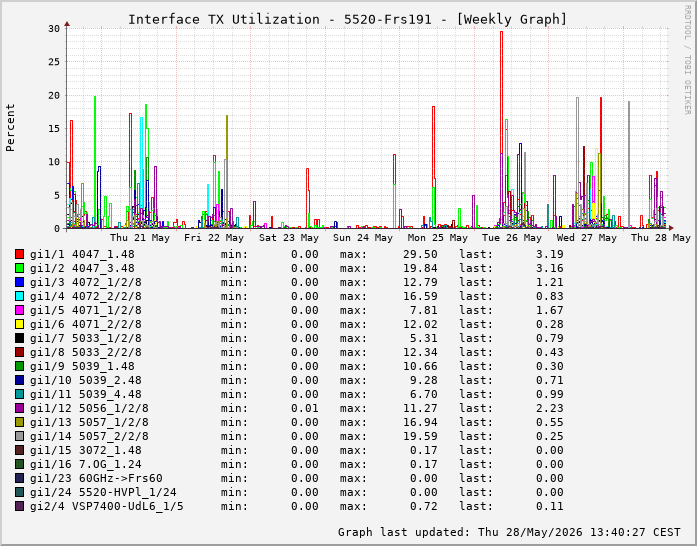697x546 pixels.
Task: Click the gi1/23 60GHz->Frs60 legend label
Action: (96, 478)
